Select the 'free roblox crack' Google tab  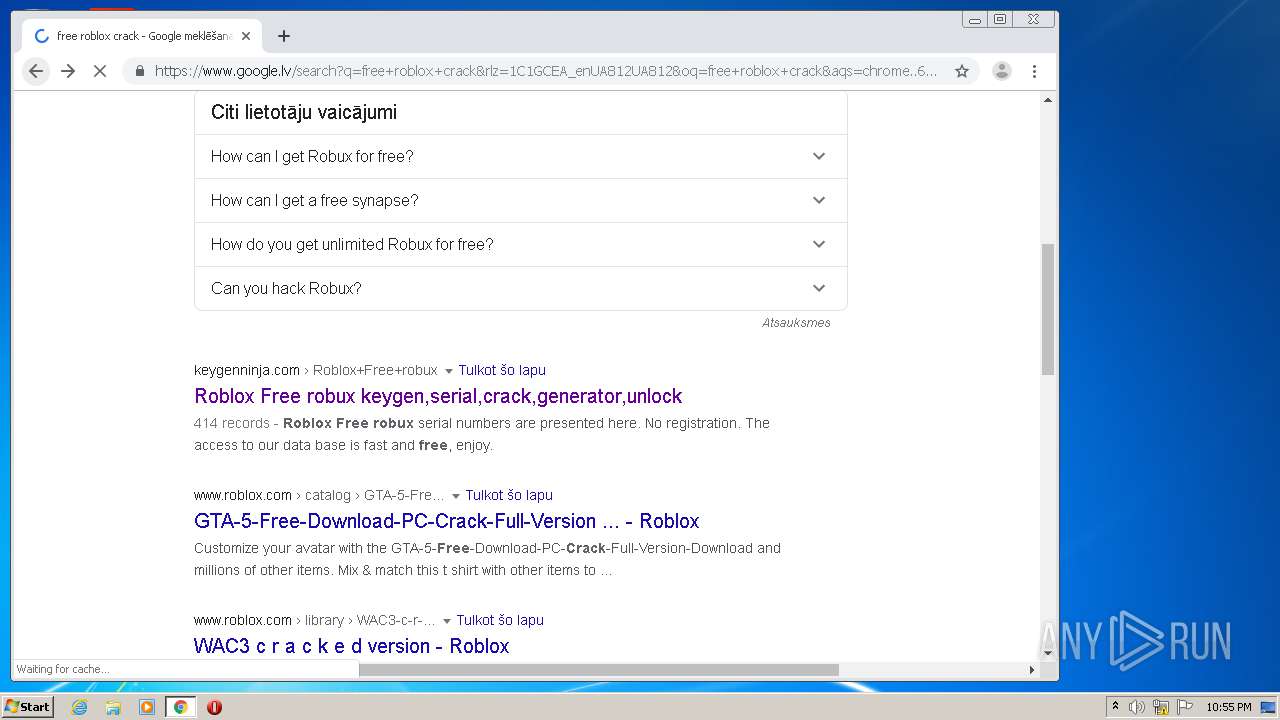tap(142, 36)
